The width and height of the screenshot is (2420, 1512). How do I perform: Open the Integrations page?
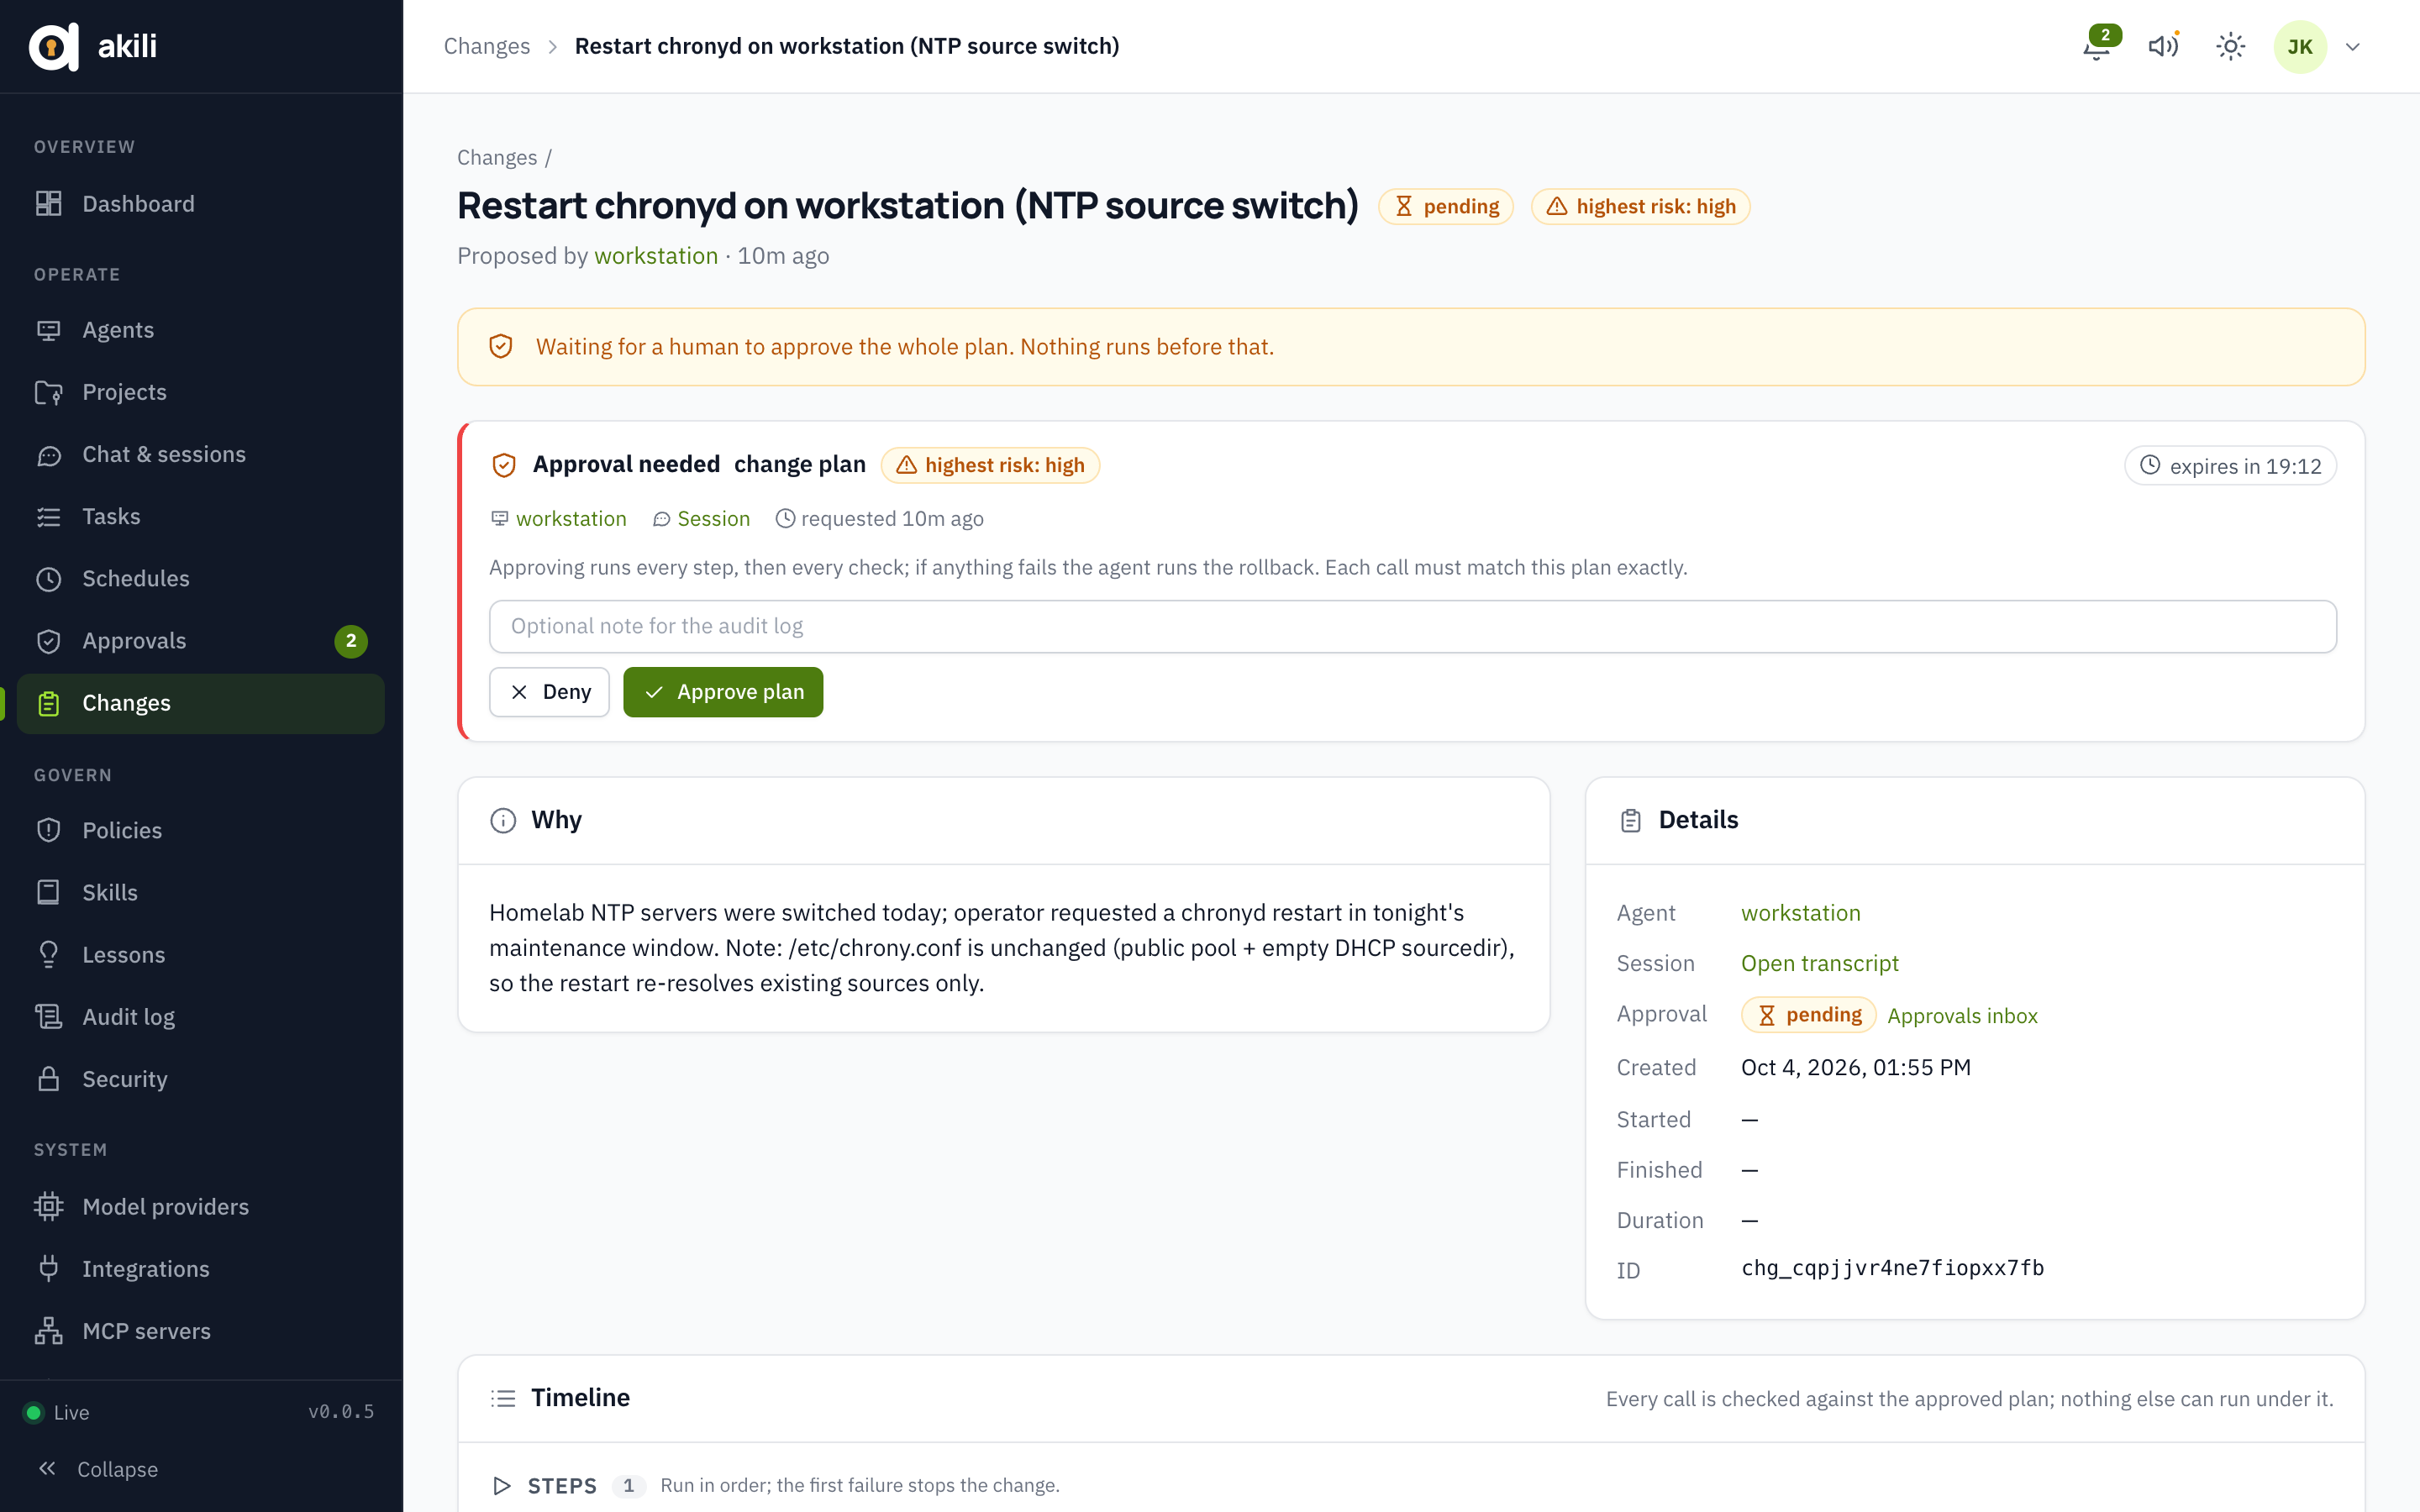(x=201, y=1268)
